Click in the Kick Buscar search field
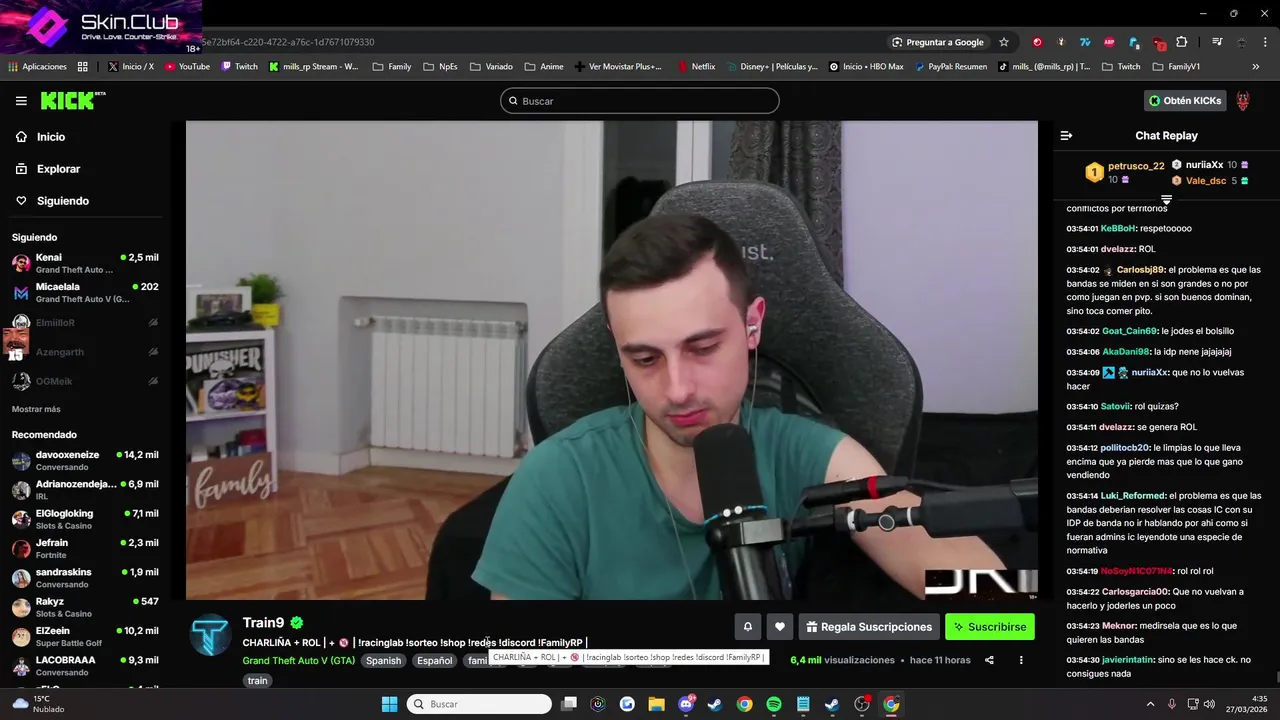The width and height of the screenshot is (1280, 720). tap(640, 101)
